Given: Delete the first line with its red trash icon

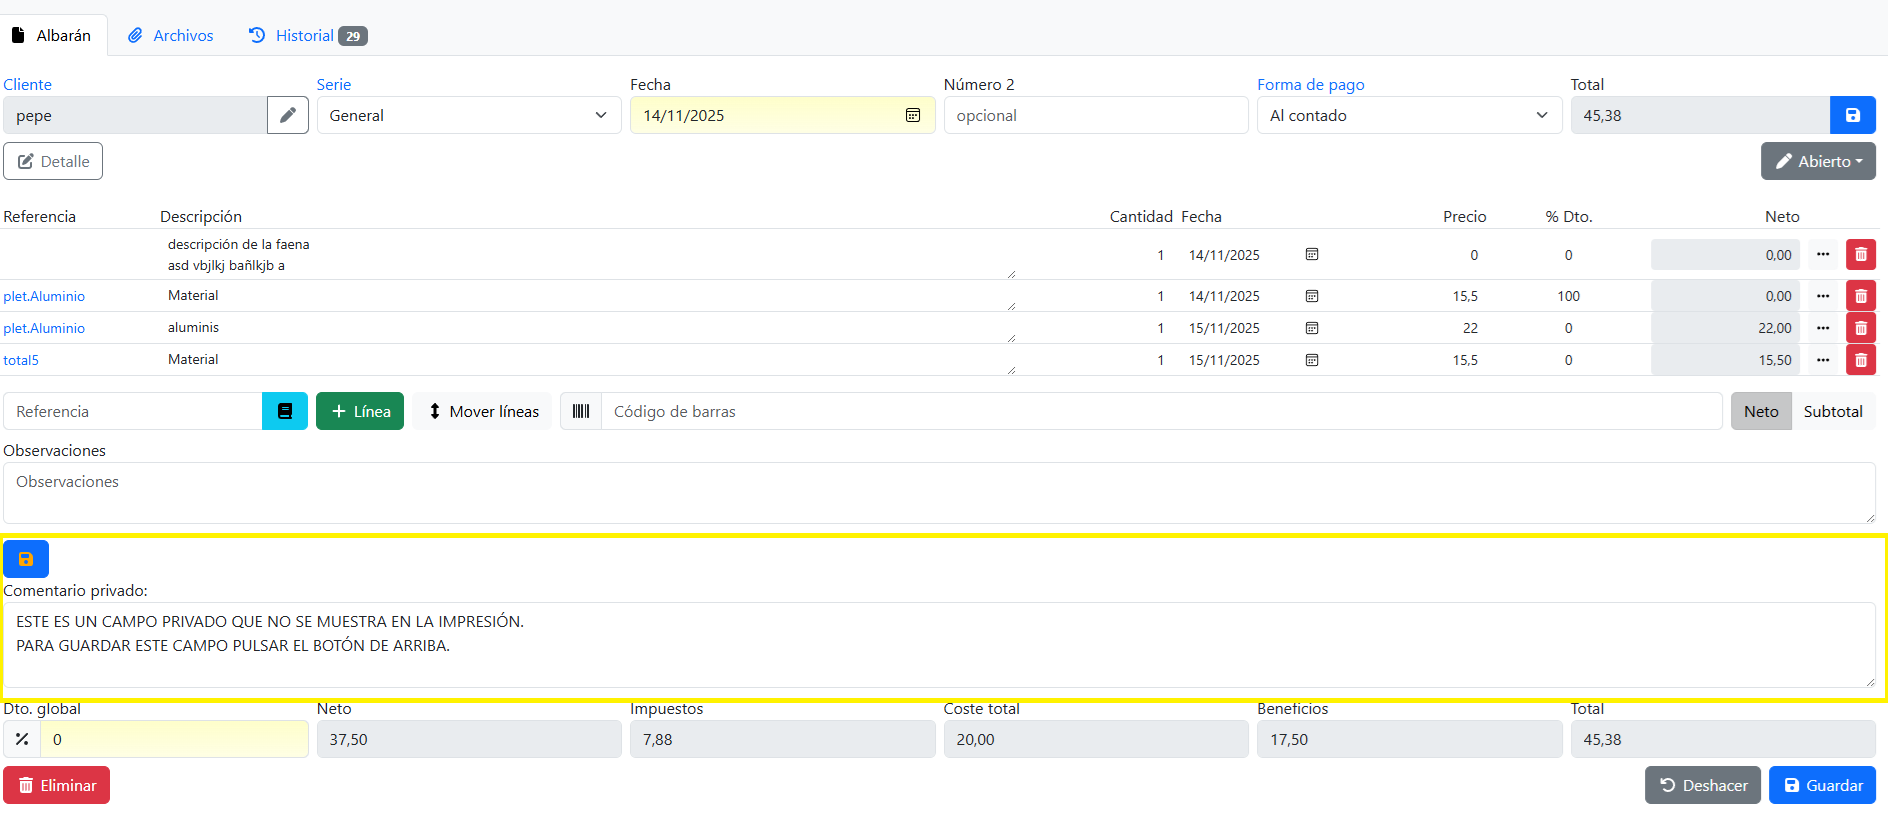Looking at the screenshot, I should [x=1860, y=255].
